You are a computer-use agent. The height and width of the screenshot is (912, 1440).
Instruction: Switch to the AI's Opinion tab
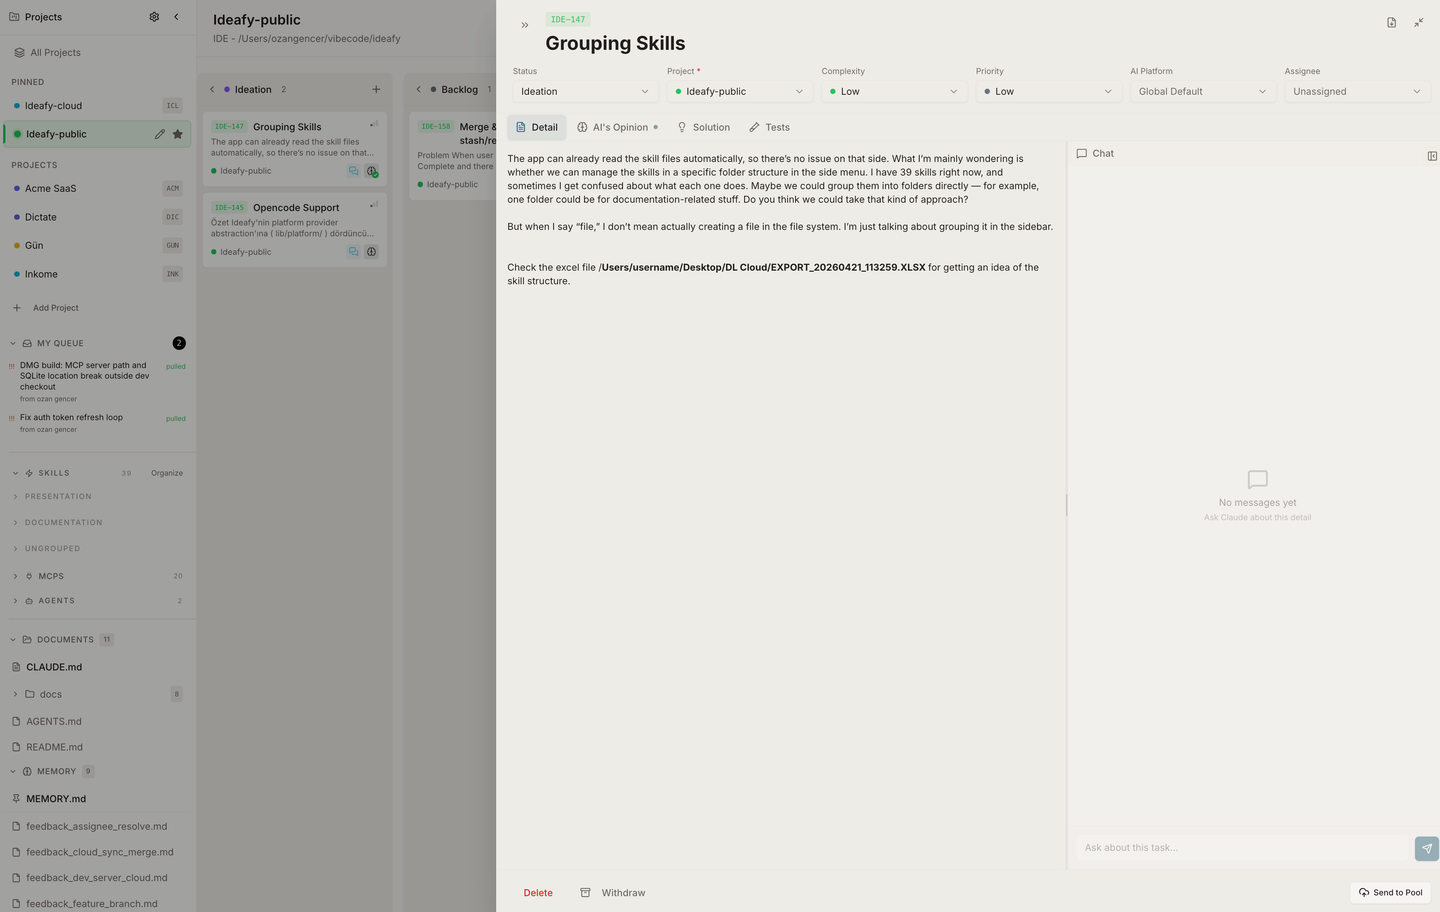[x=618, y=127]
